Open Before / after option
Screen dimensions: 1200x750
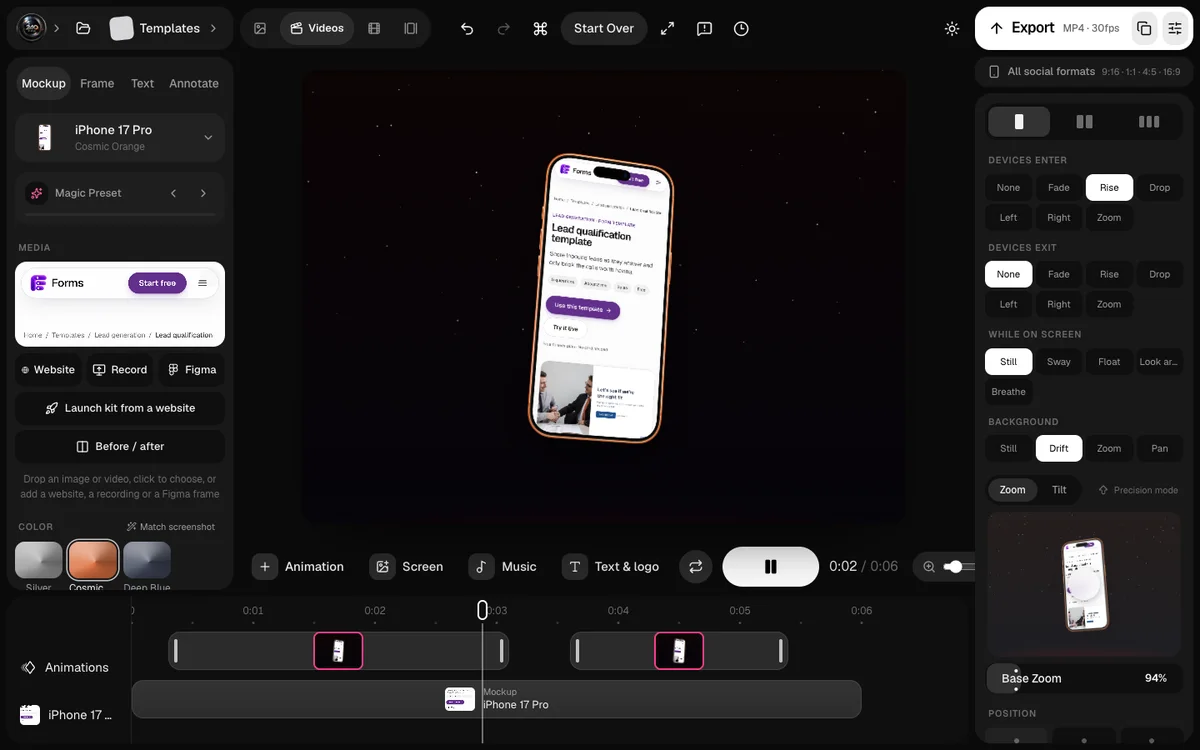pos(120,446)
